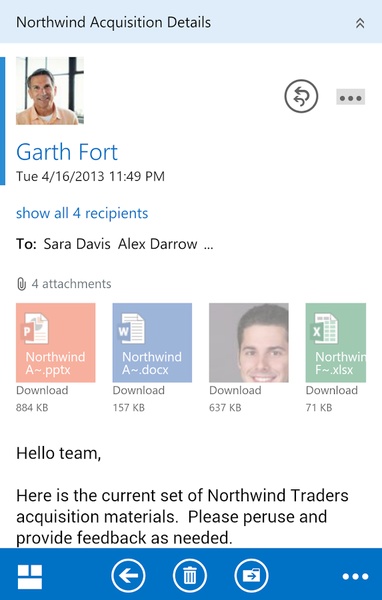
Task: Select recipient Sara Davis
Action: [x=77, y=244]
